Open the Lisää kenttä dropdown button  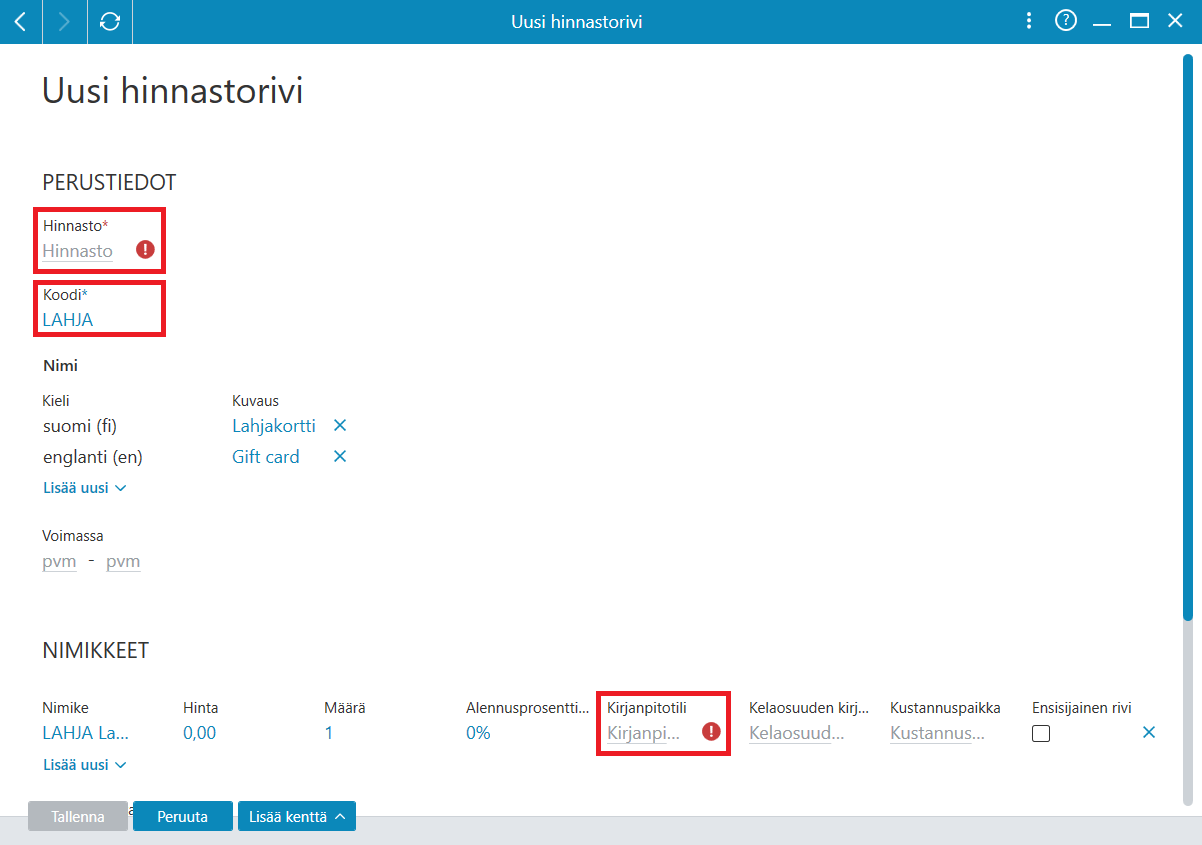[297, 816]
